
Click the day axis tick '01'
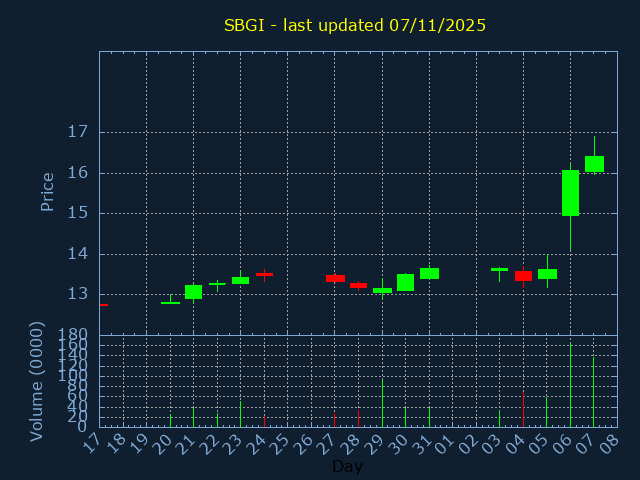point(444,443)
